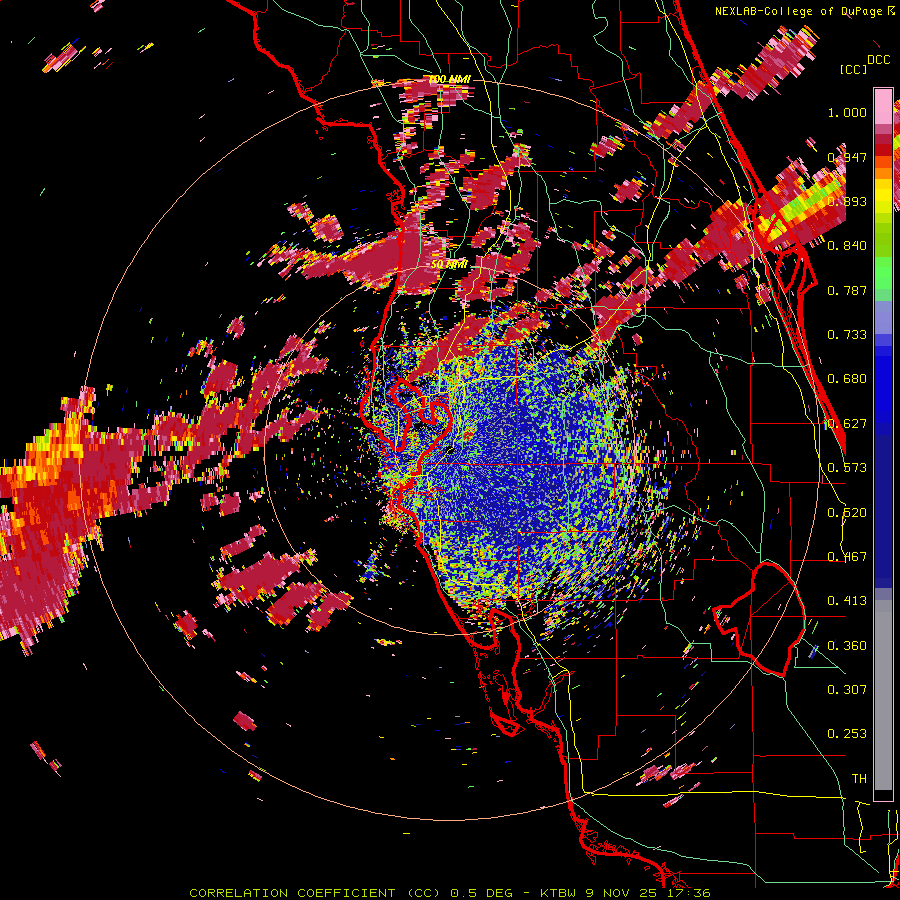The width and height of the screenshot is (900, 900).
Task: Click the [CC] legend unit label
Action: (x=853, y=69)
